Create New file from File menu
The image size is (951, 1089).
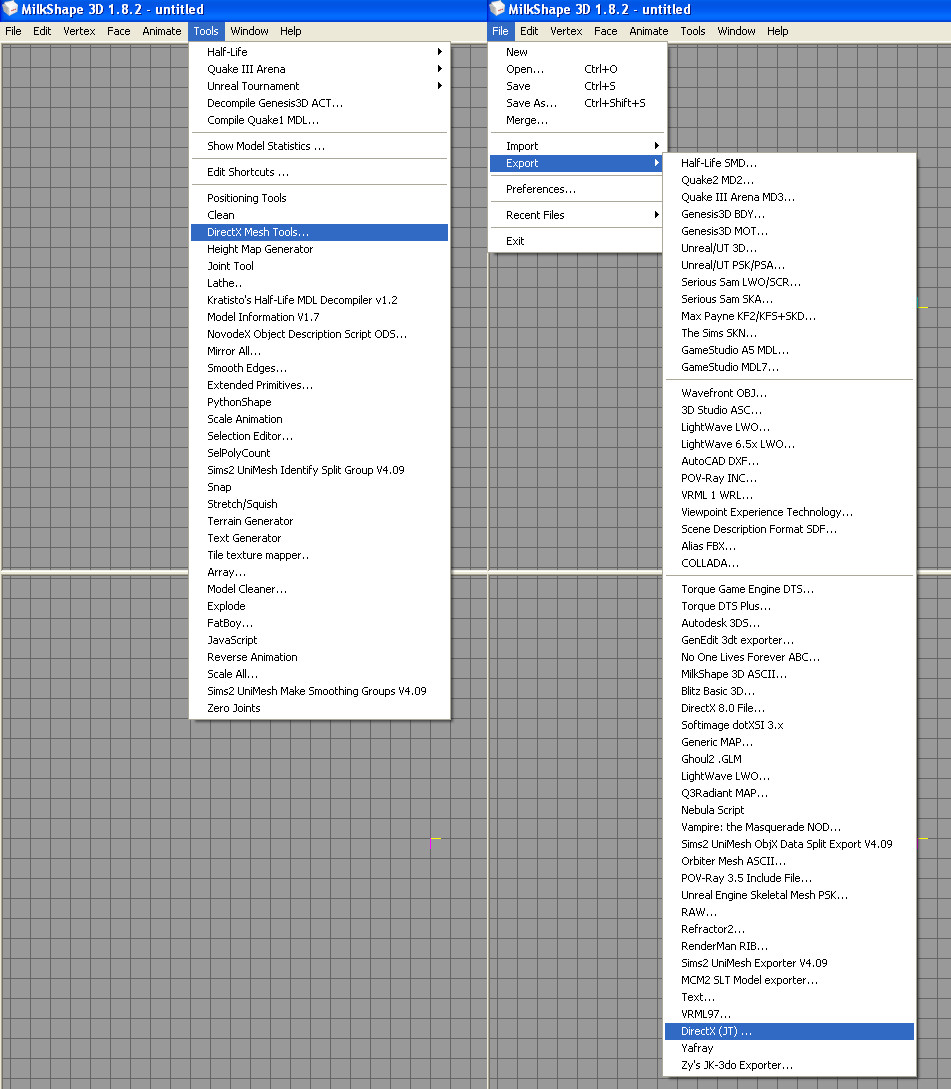pyautogui.click(x=576, y=52)
